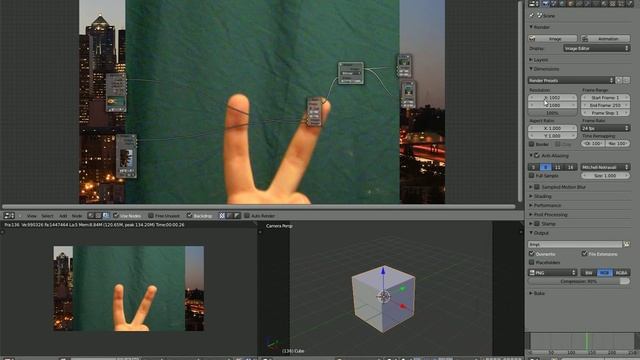Open the node editor's editor type selector icon

point(9,216)
